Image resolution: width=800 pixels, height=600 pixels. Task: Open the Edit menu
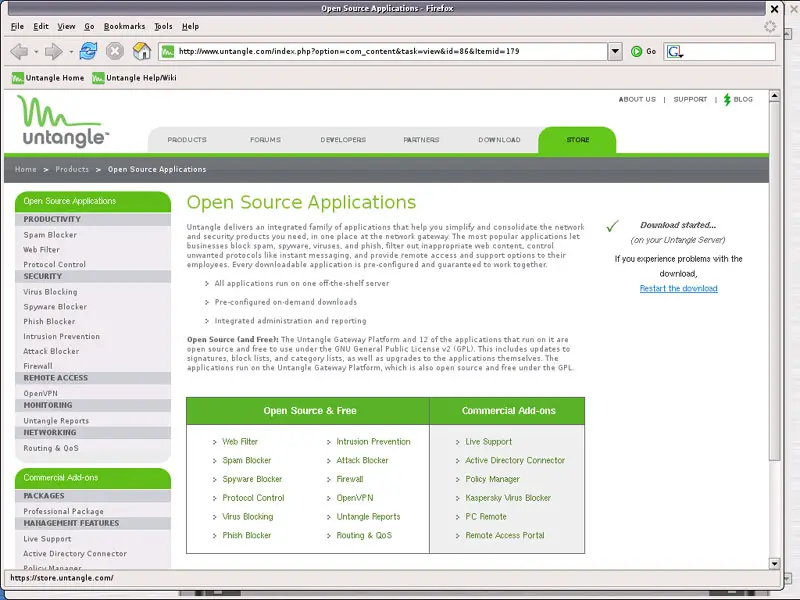41,27
